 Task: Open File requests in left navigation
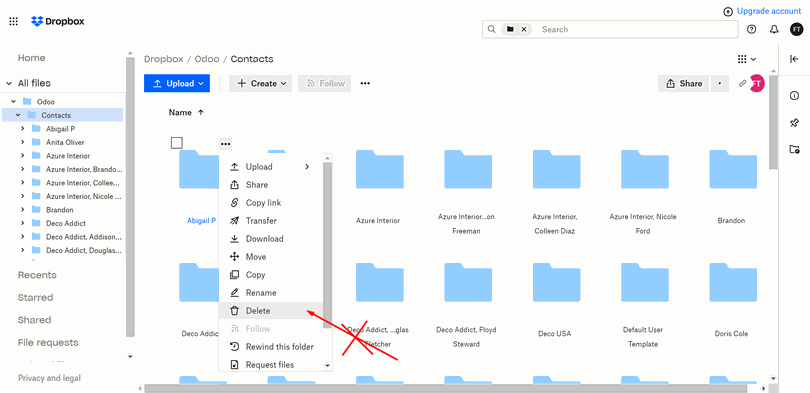[x=48, y=343]
